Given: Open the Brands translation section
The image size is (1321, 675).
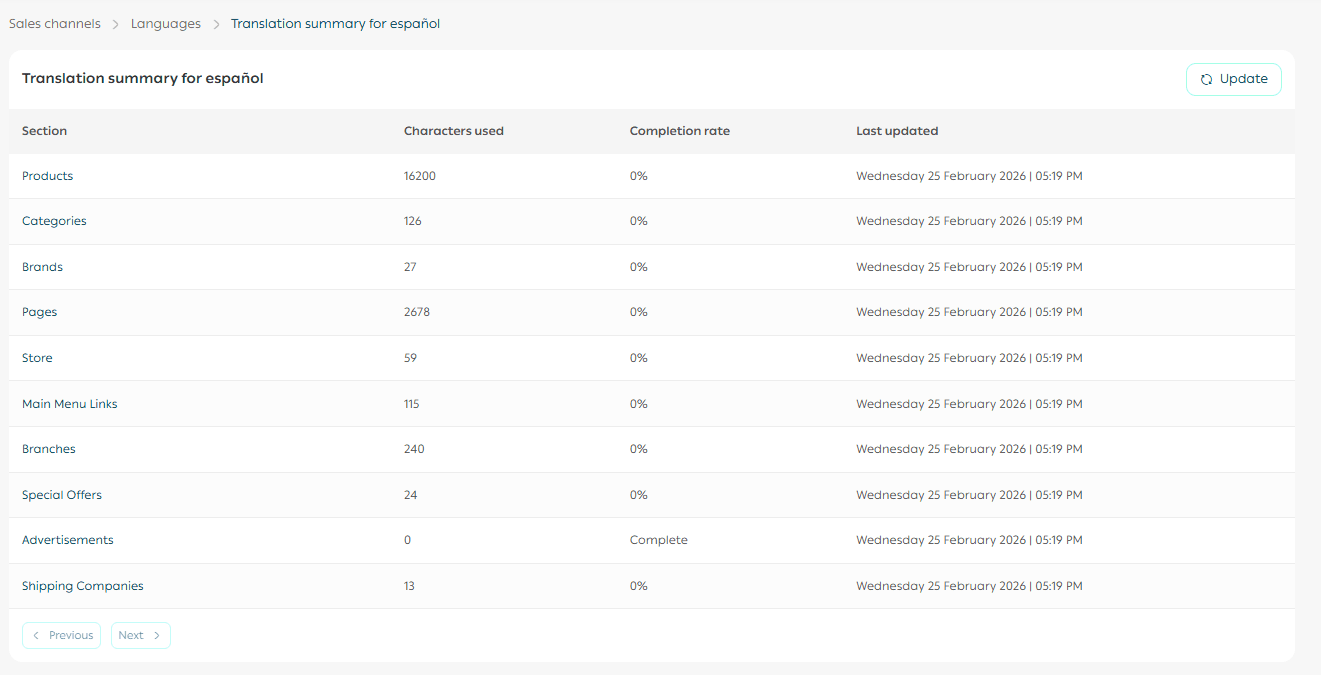Looking at the screenshot, I should 42,267.
